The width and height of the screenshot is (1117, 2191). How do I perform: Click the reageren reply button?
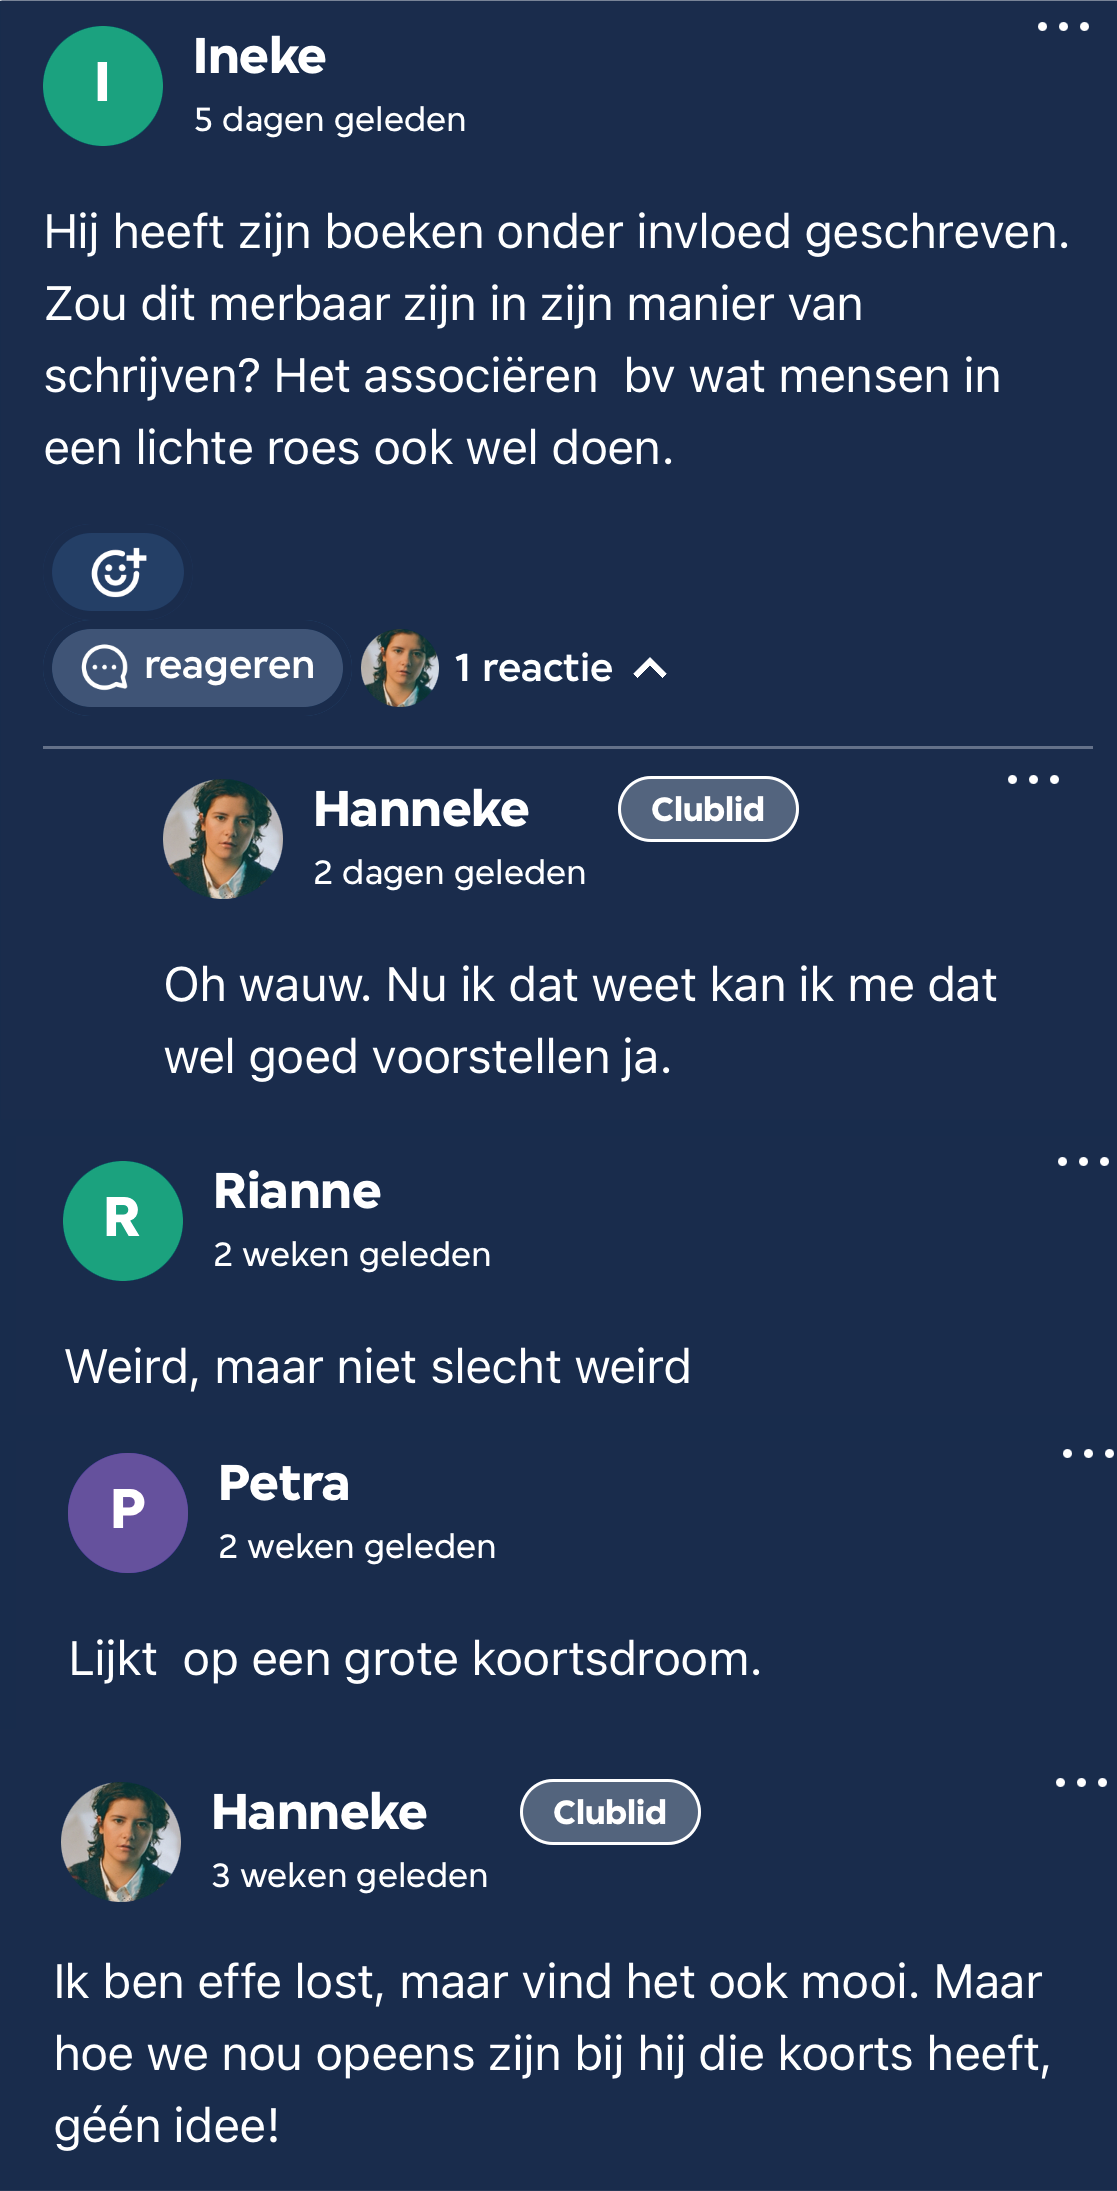tap(198, 667)
